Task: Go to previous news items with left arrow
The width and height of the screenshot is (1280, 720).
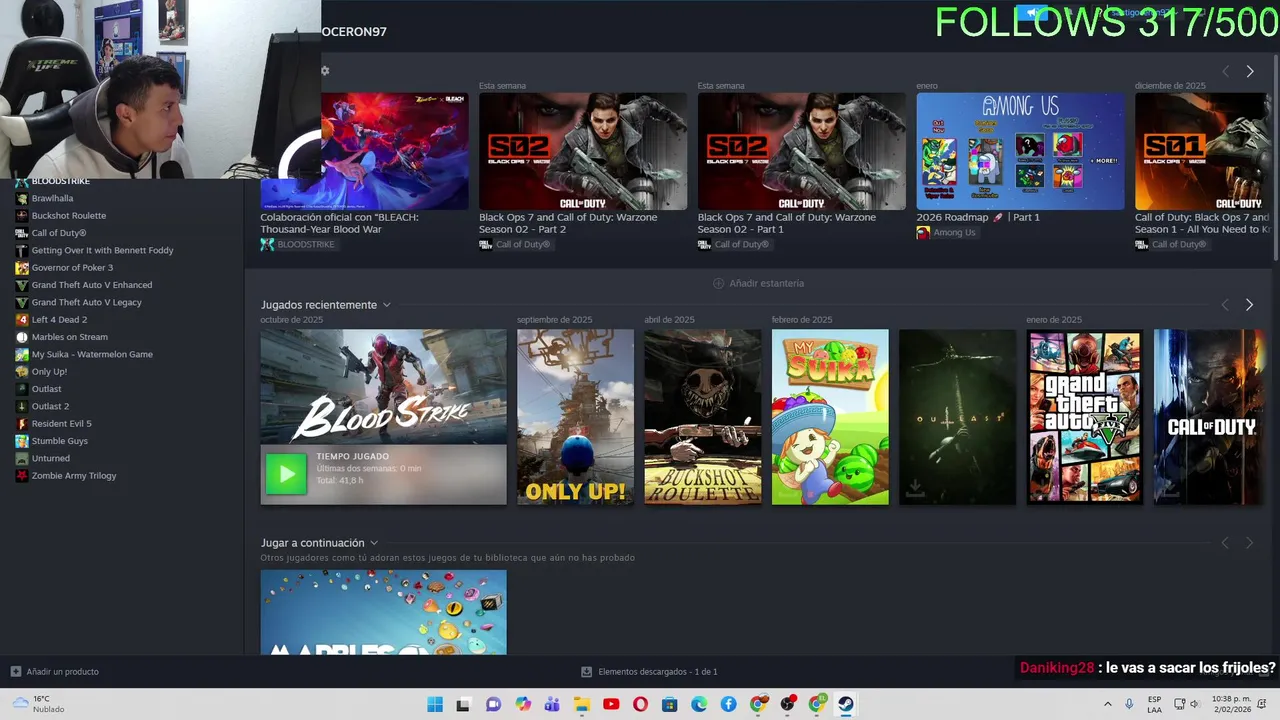Action: [x=1225, y=71]
